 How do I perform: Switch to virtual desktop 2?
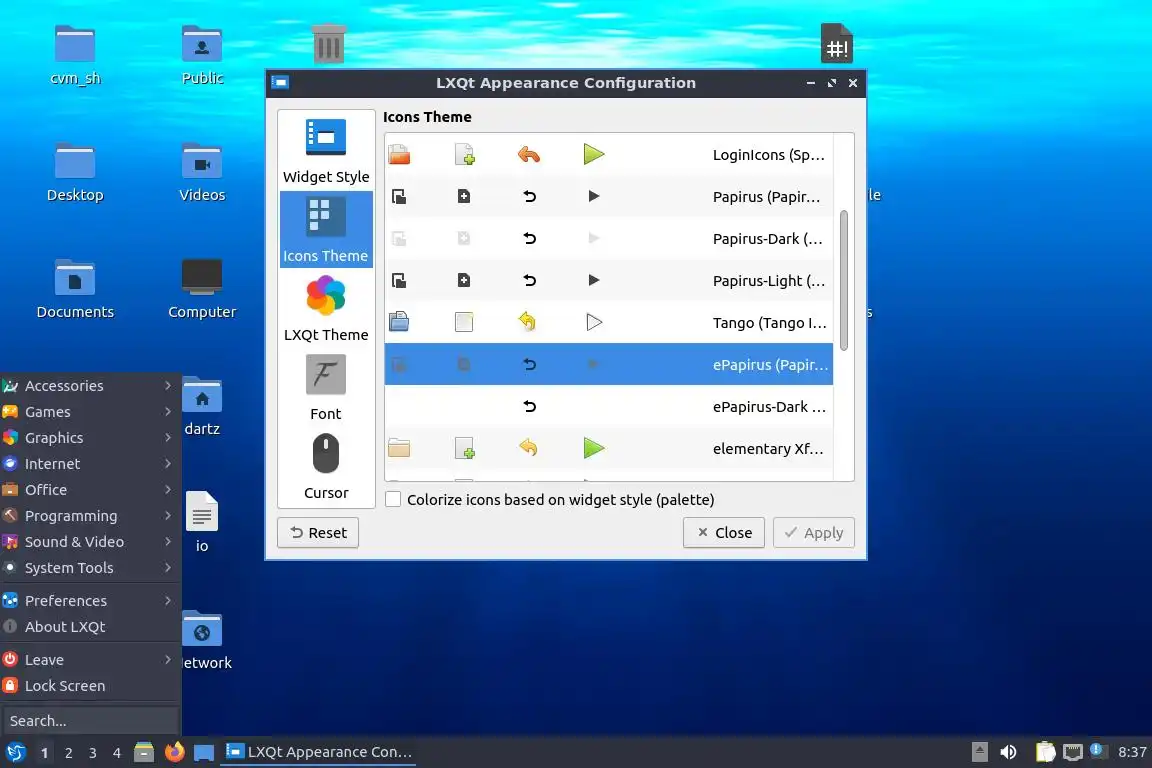pos(68,753)
